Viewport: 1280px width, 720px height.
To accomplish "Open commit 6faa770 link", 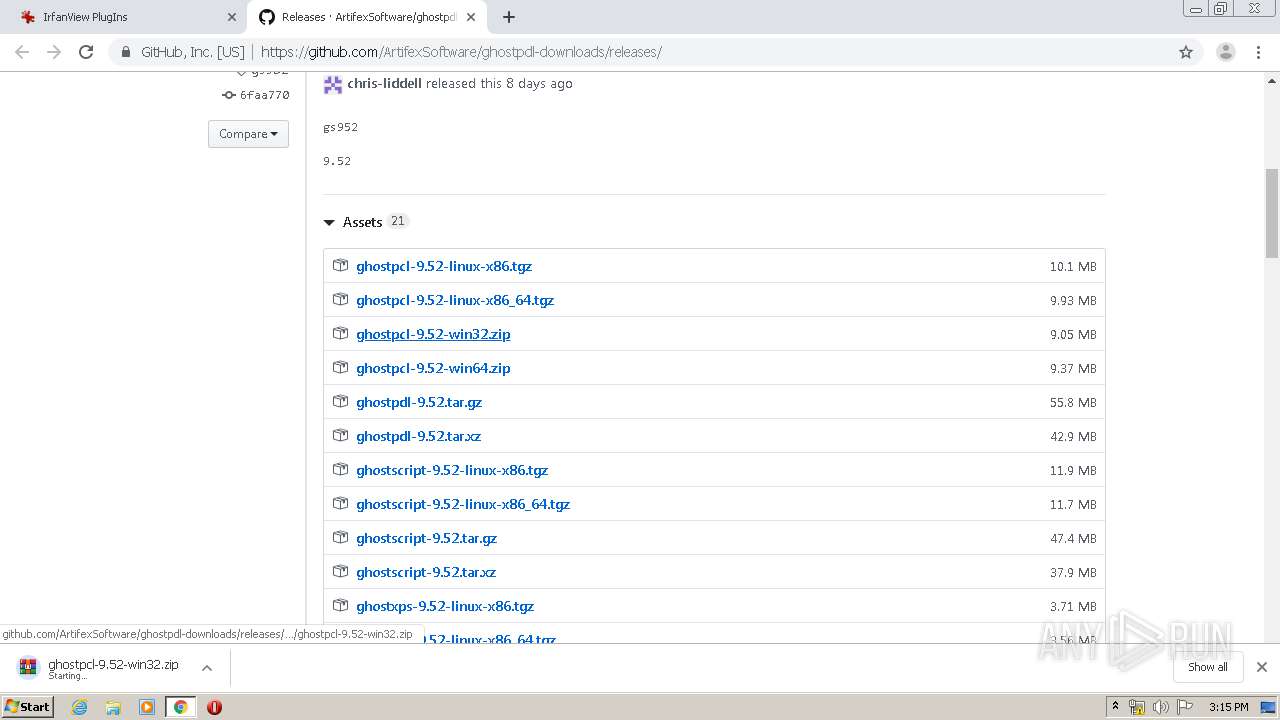I will (x=256, y=95).
